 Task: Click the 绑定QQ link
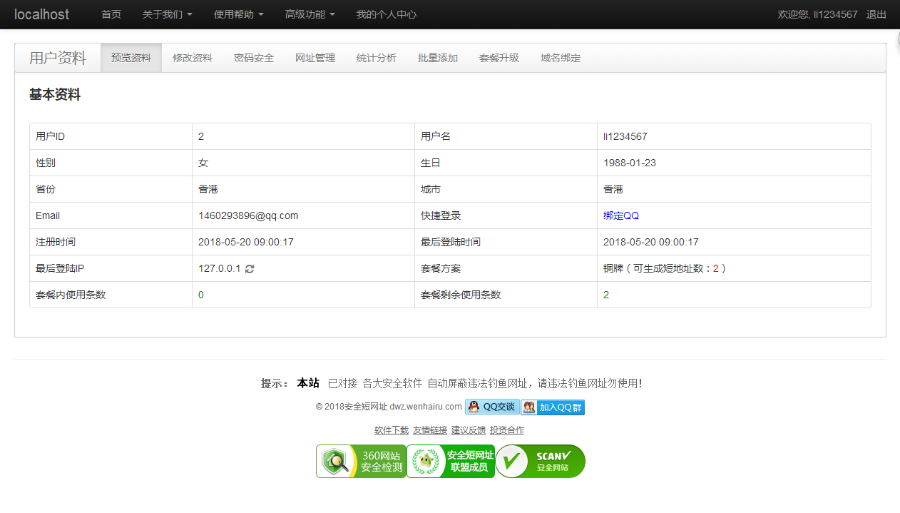621,216
